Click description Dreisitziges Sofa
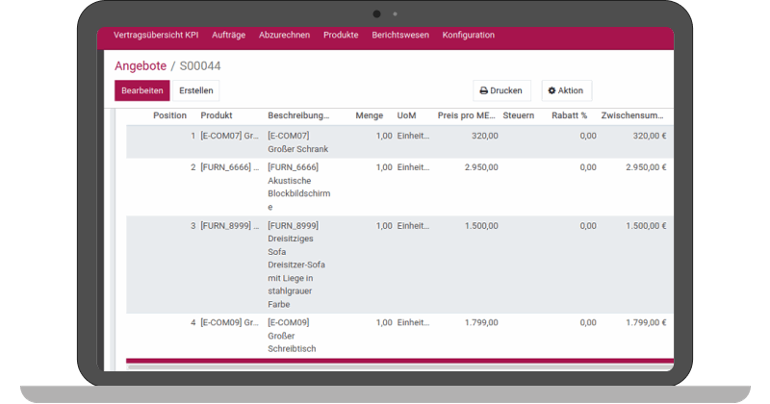This screenshot has height=404, width=770. click(x=291, y=245)
